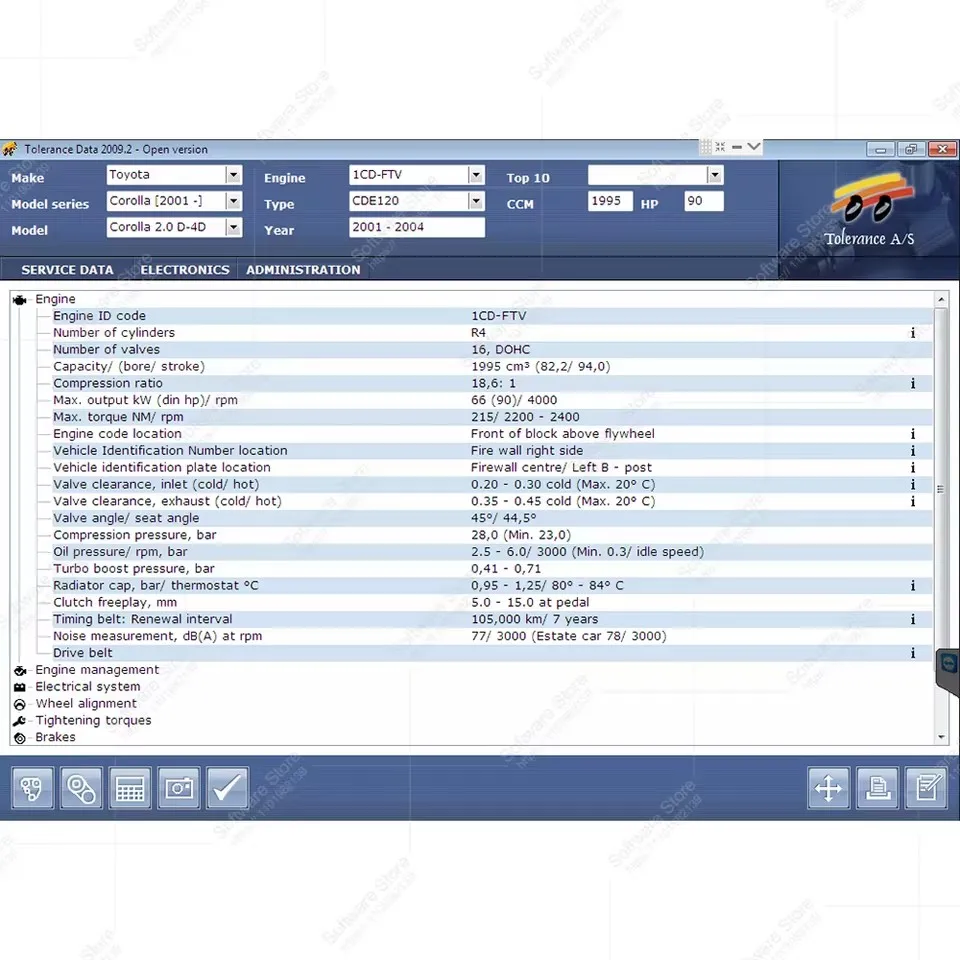Click the checkmark tool icon
This screenshot has width=960, height=960.
(227, 788)
